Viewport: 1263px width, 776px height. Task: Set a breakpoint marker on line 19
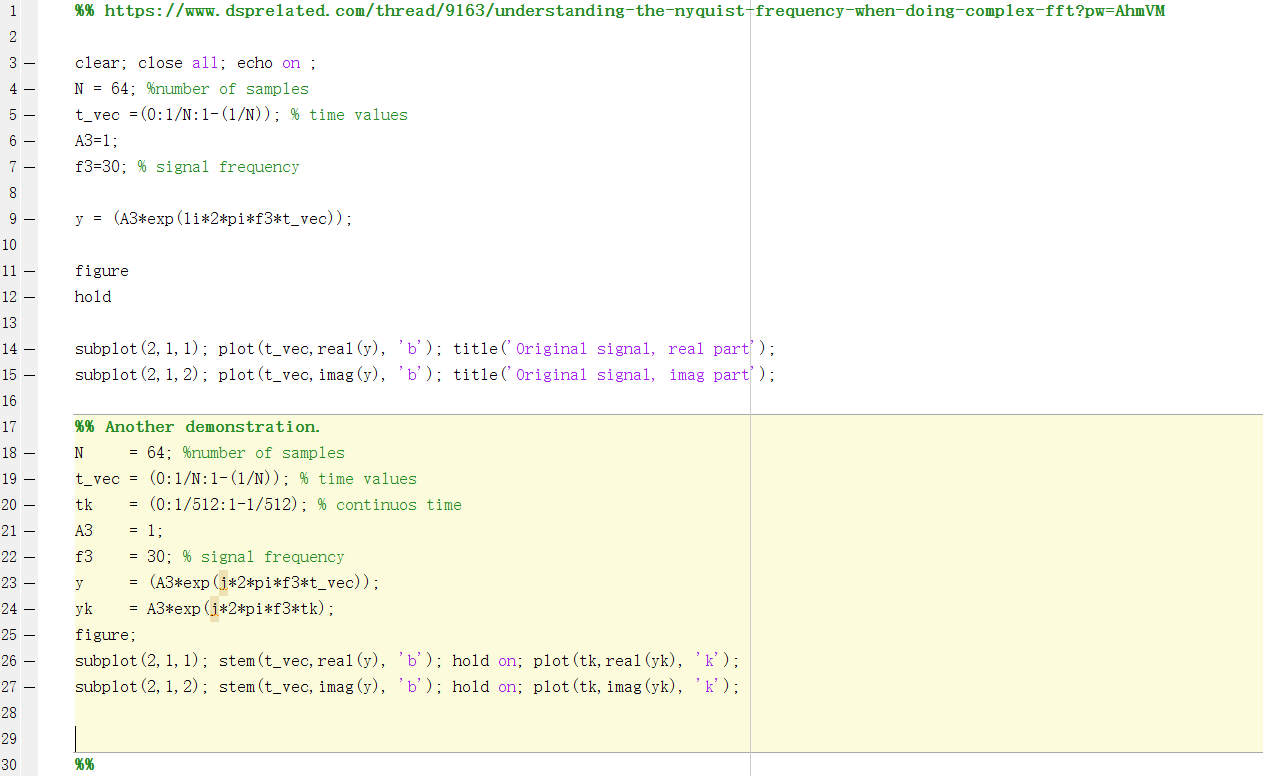(x=28, y=478)
